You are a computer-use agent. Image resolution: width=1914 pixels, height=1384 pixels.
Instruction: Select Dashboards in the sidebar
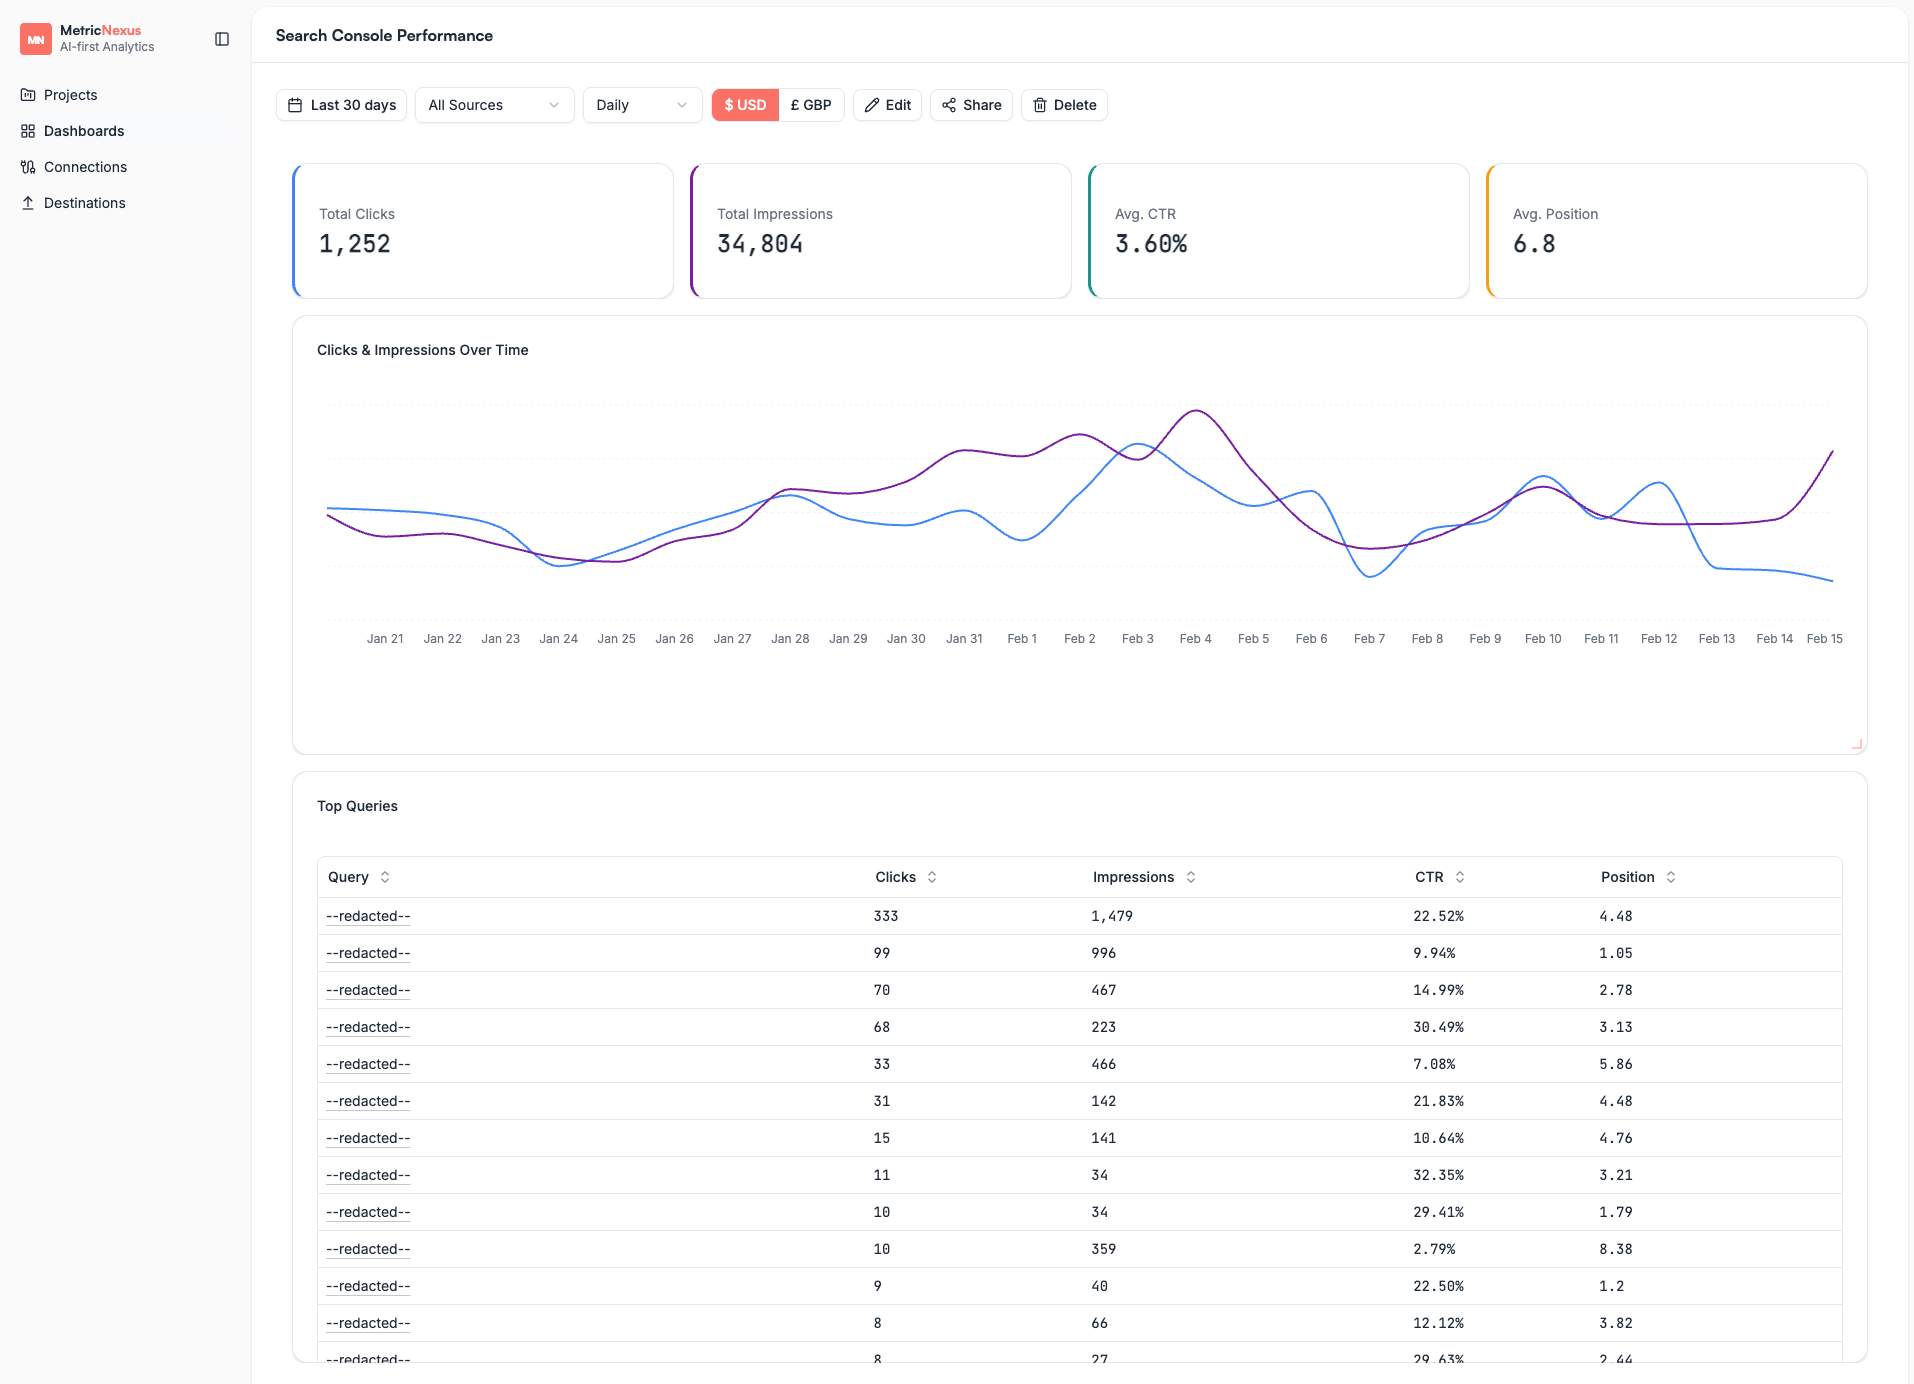[84, 131]
